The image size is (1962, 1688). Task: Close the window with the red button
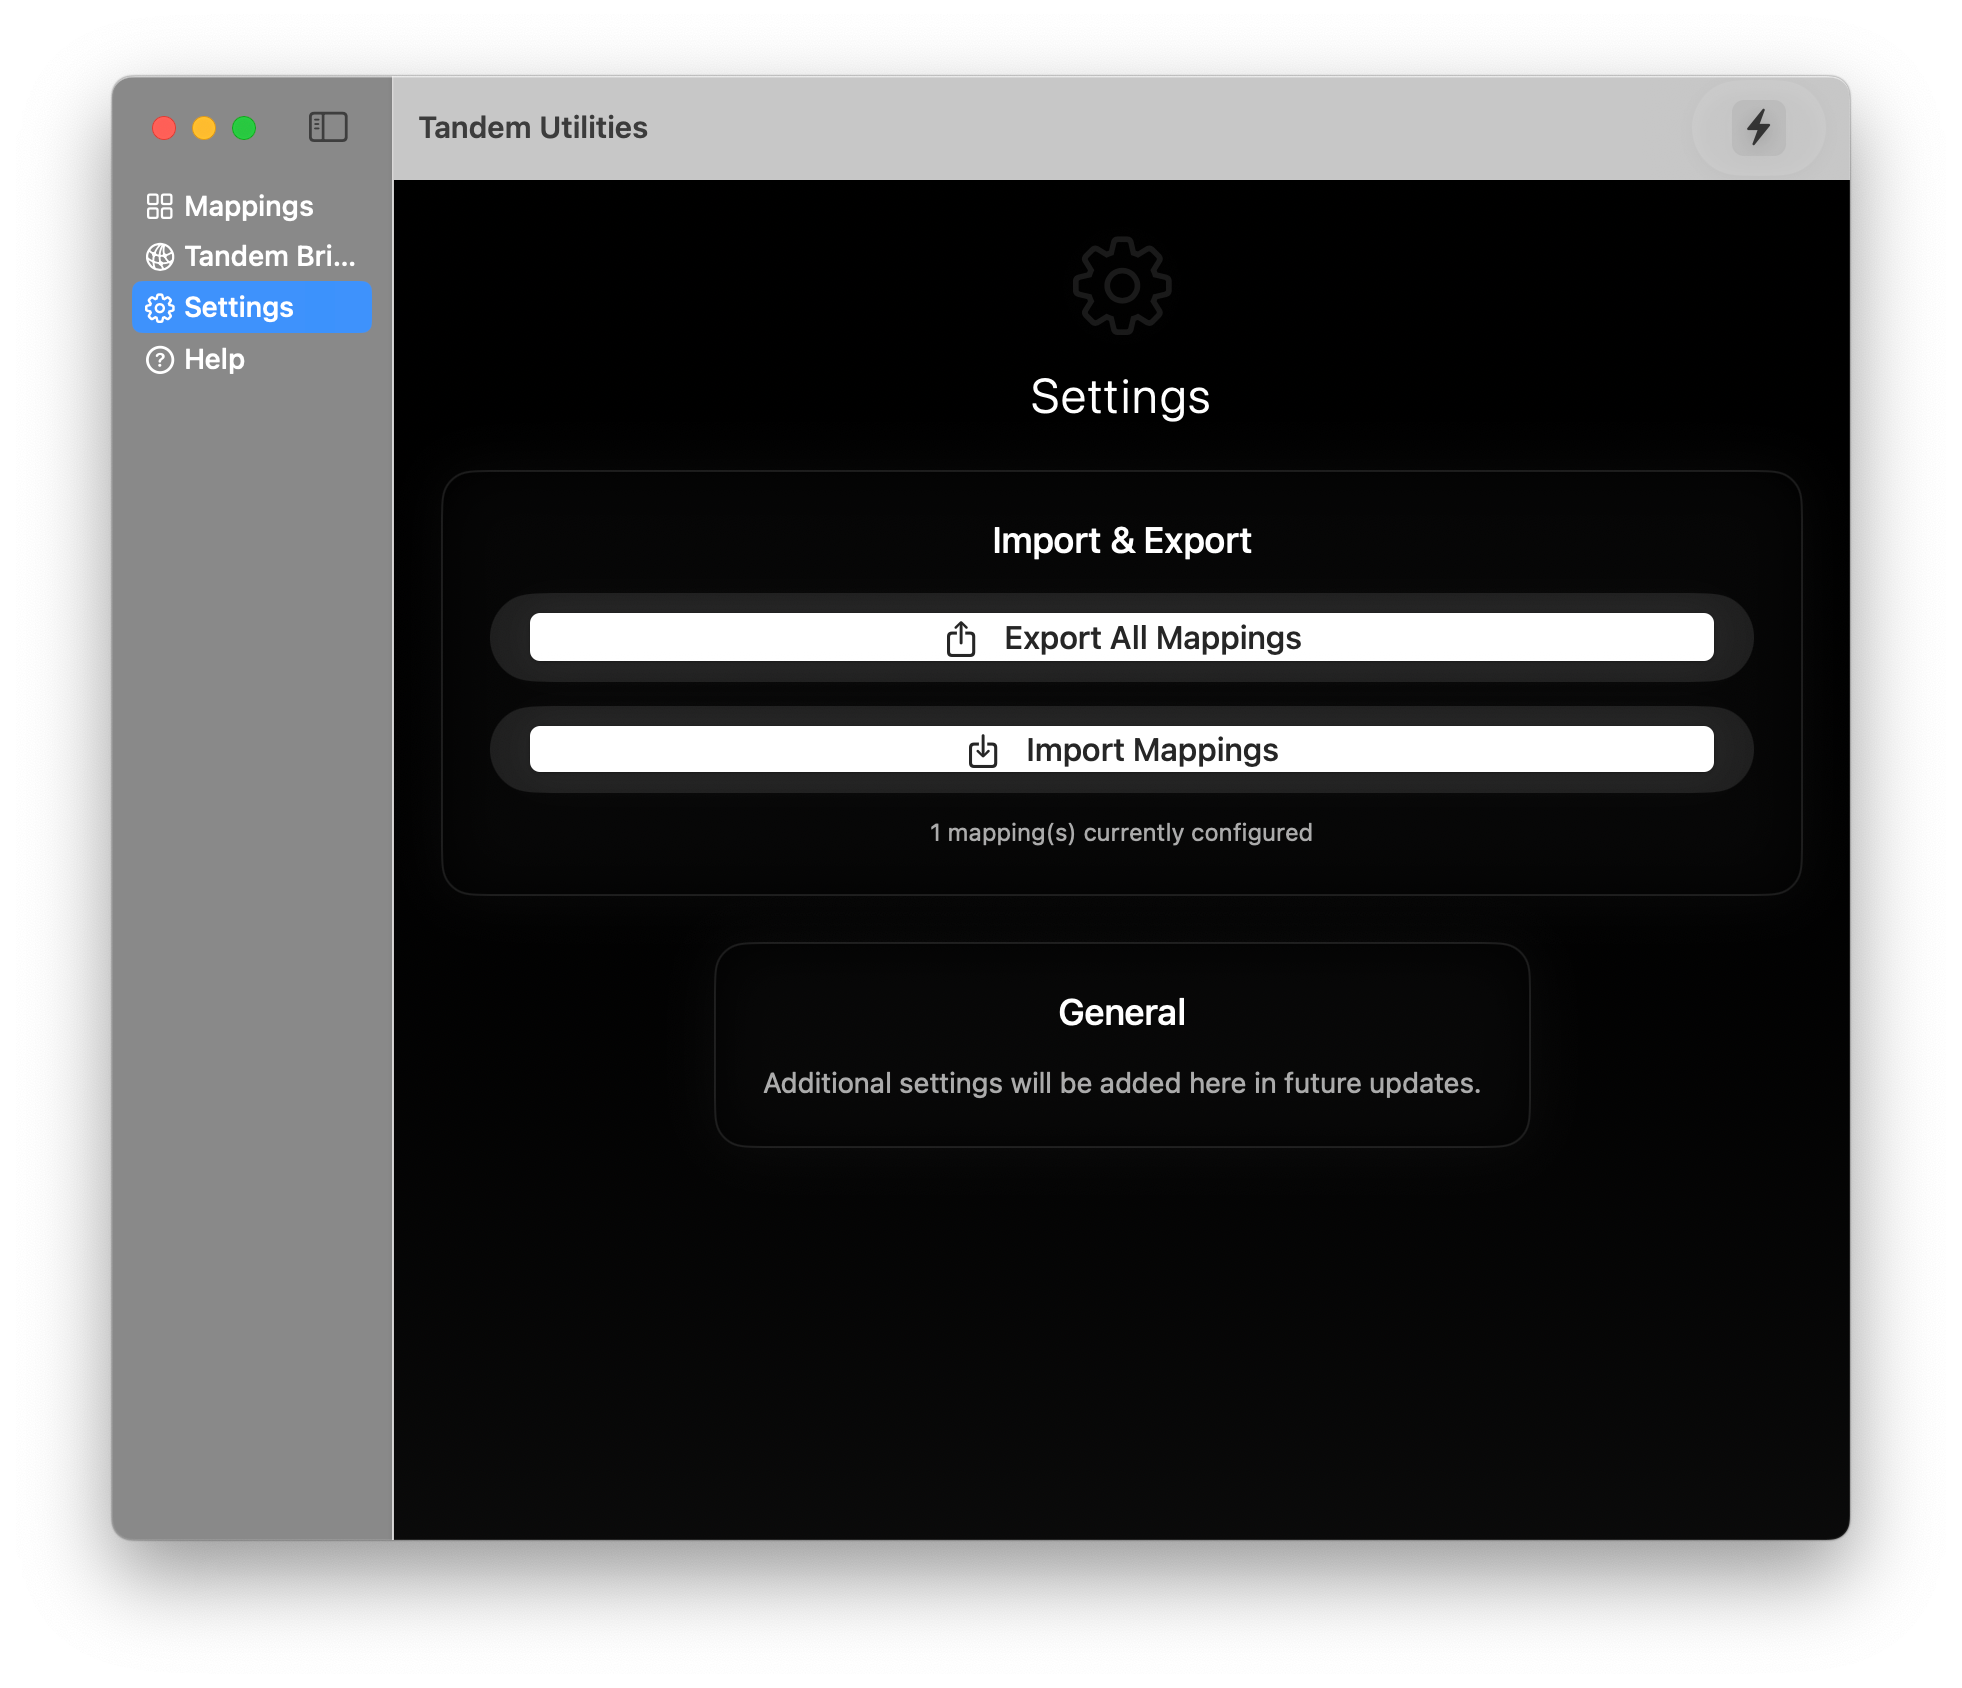164,128
